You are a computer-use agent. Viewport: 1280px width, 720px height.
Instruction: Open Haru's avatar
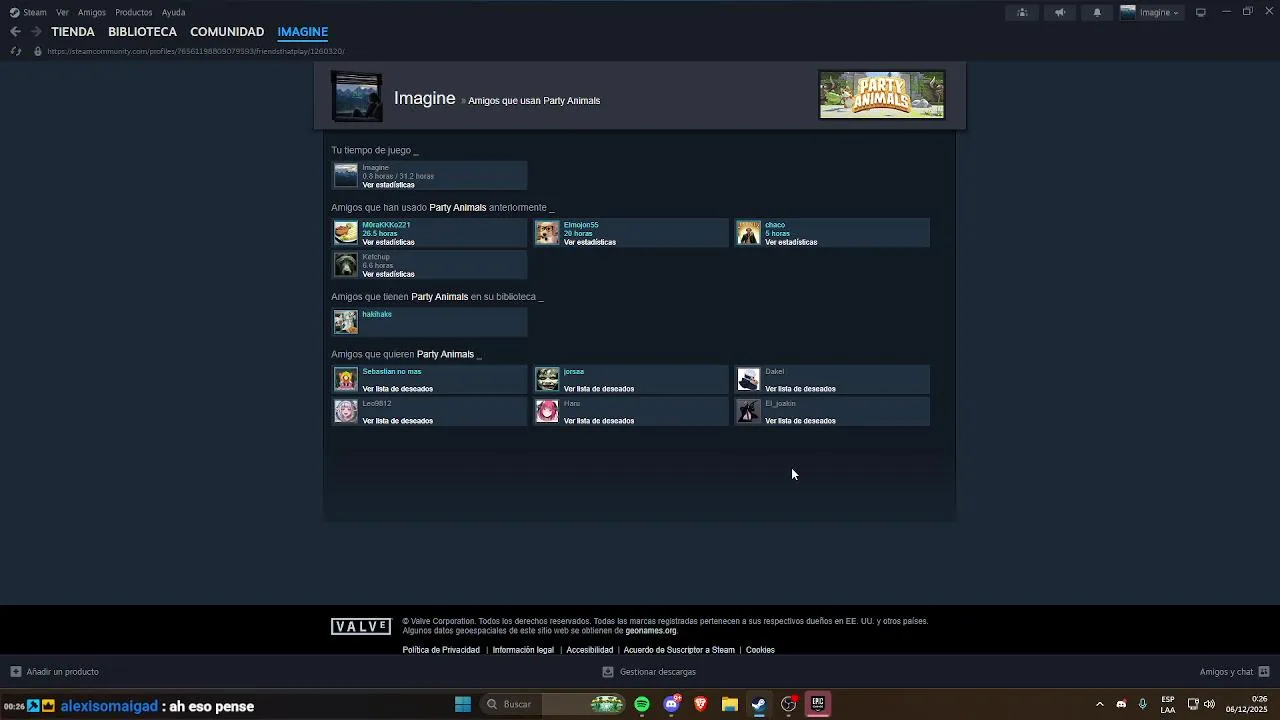point(547,411)
